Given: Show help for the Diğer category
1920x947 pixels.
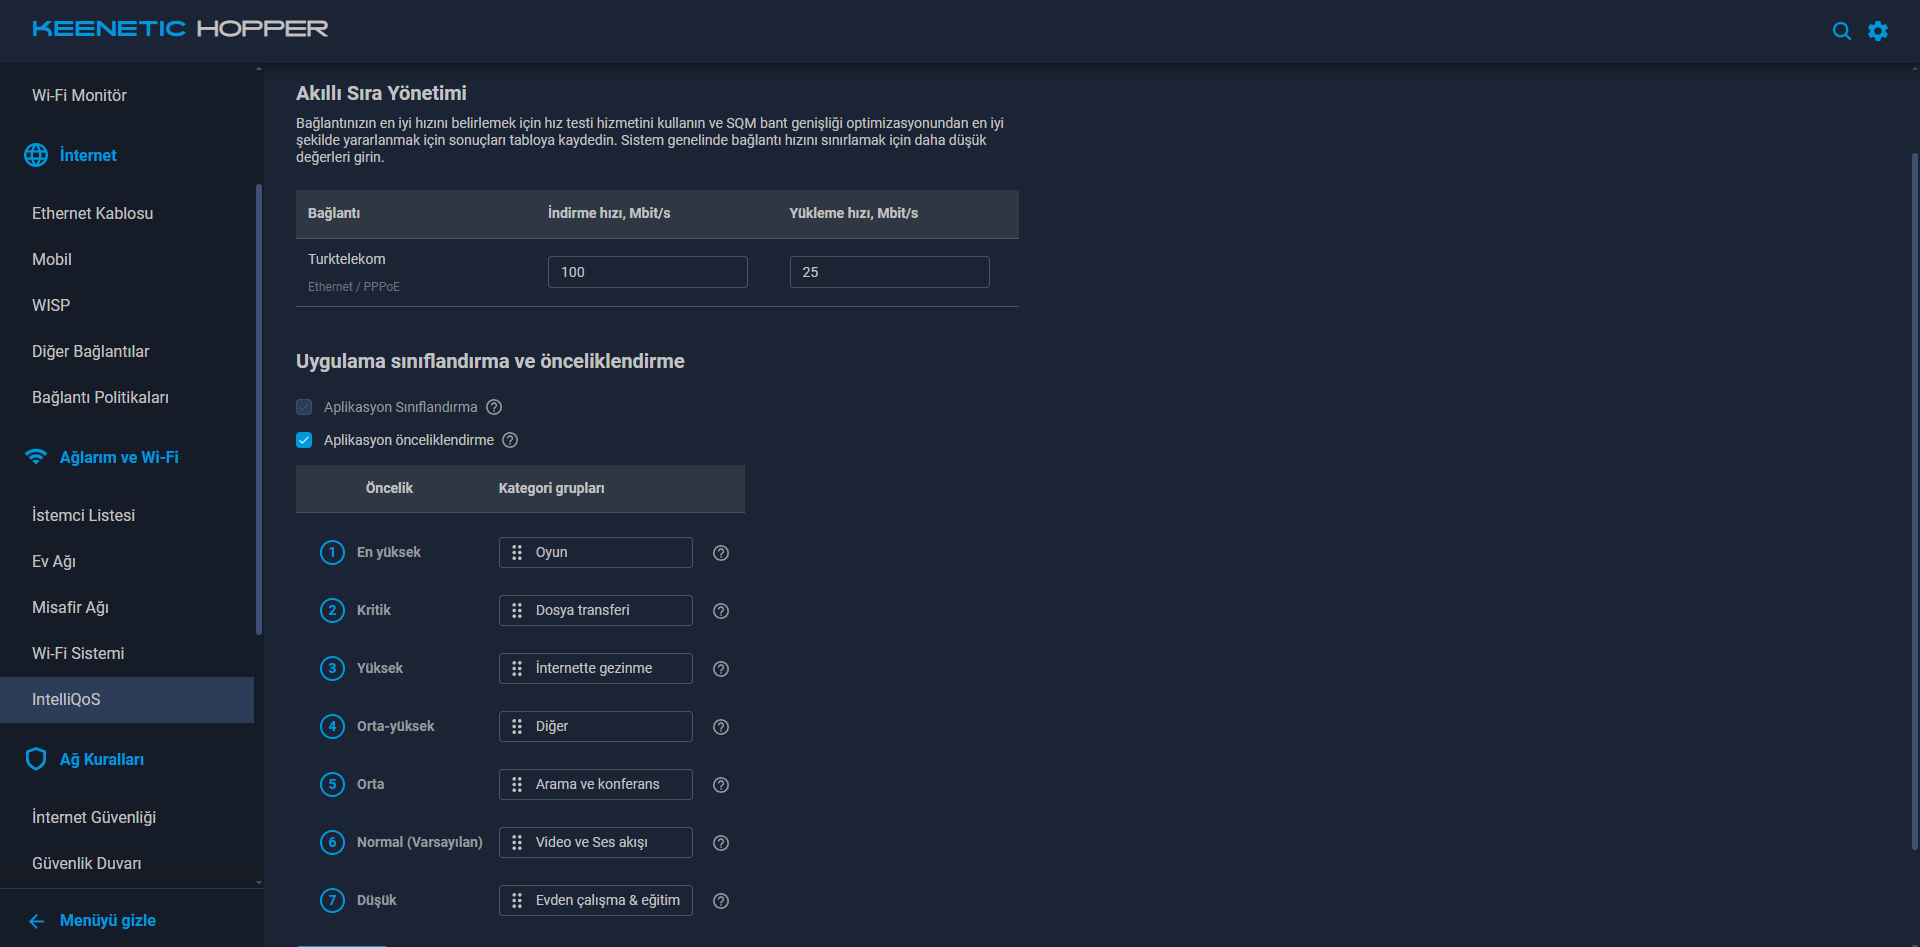Looking at the screenshot, I should click(721, 727).
